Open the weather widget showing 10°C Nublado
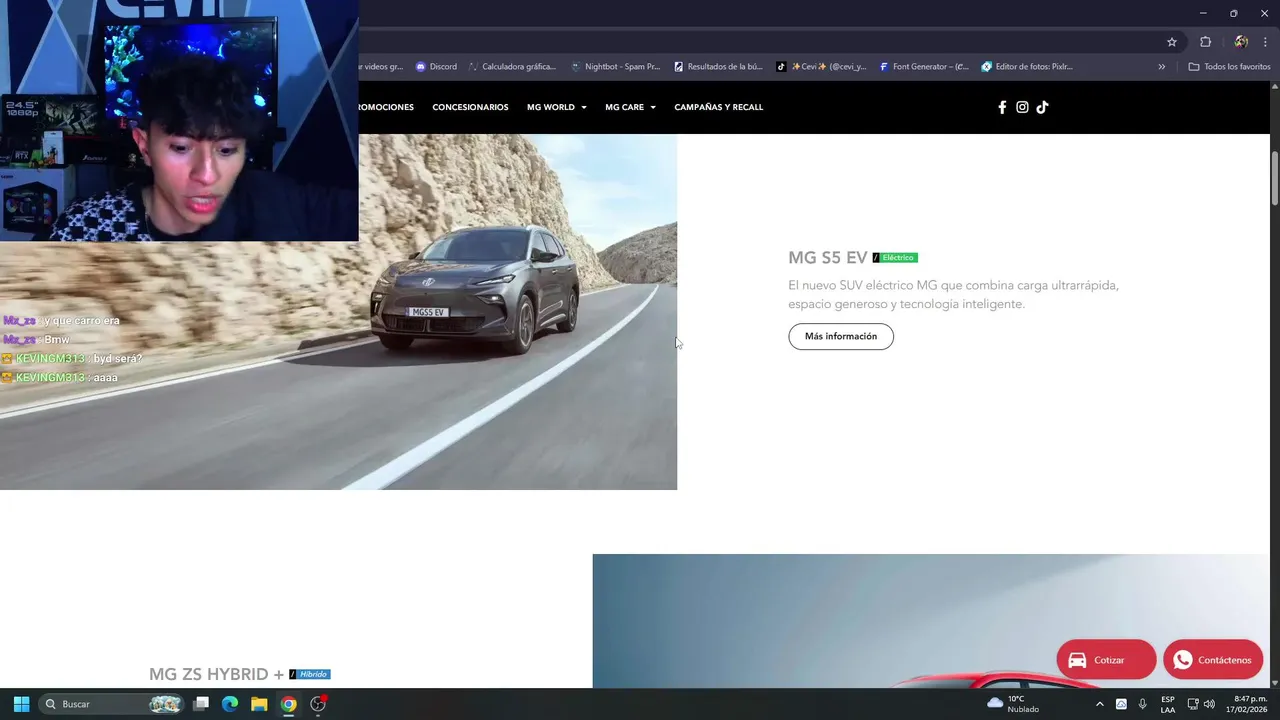1280x720 pixels. [1013, 704]
